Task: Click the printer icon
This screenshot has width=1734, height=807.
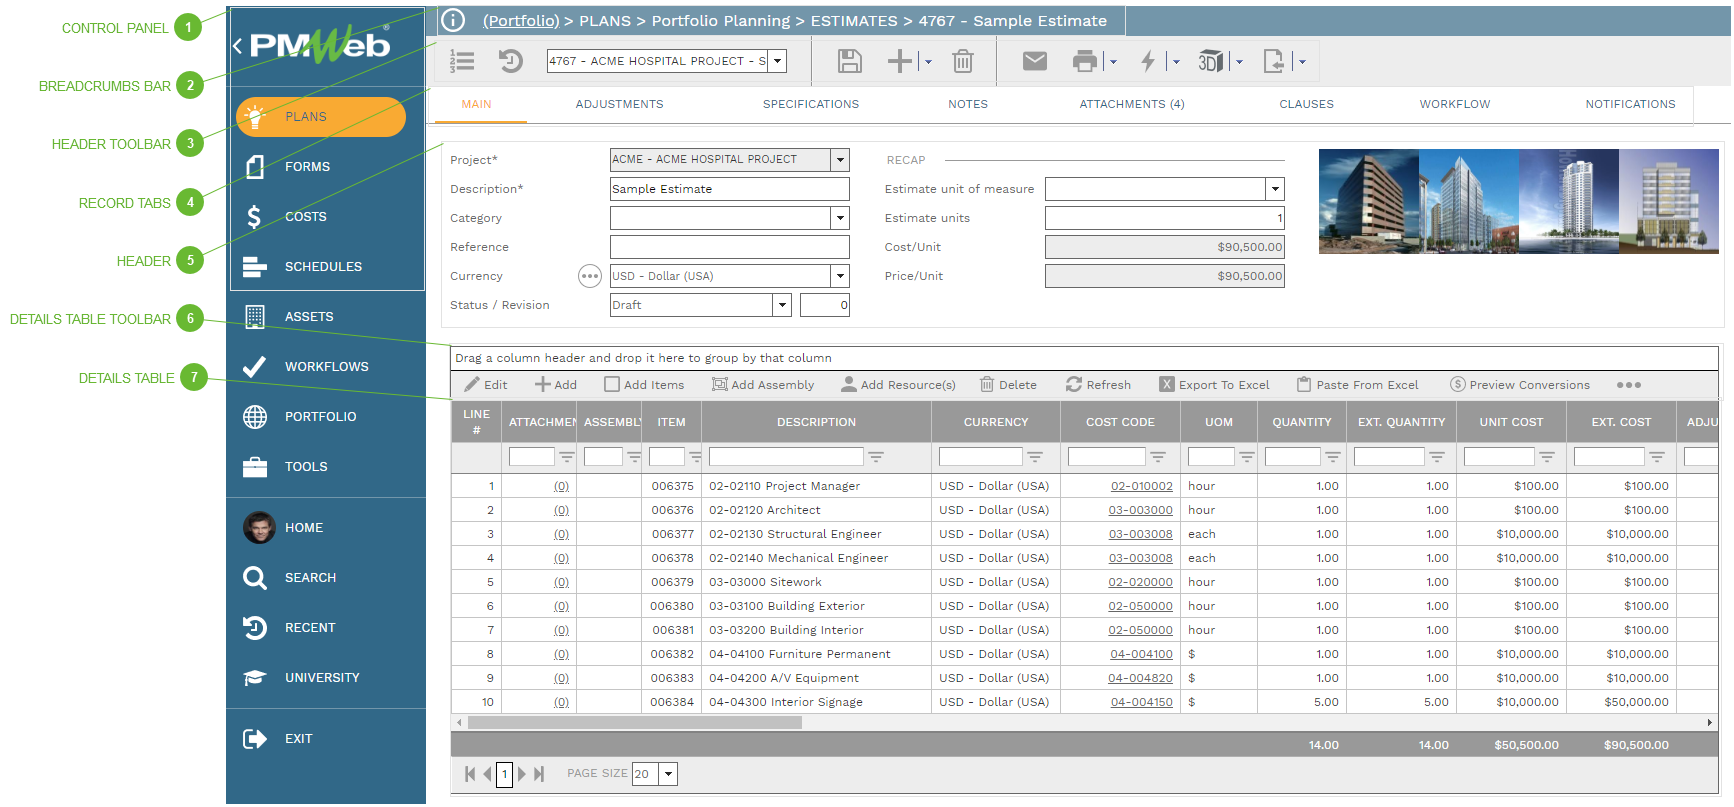Action: pos(1085,61)
